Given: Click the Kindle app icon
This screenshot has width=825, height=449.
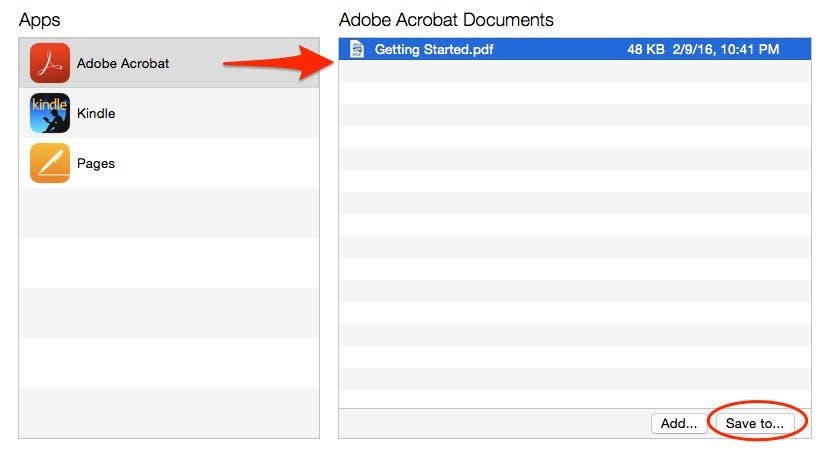Looking at the screenshot, I should pyautogui.click(x=49, y=113).
